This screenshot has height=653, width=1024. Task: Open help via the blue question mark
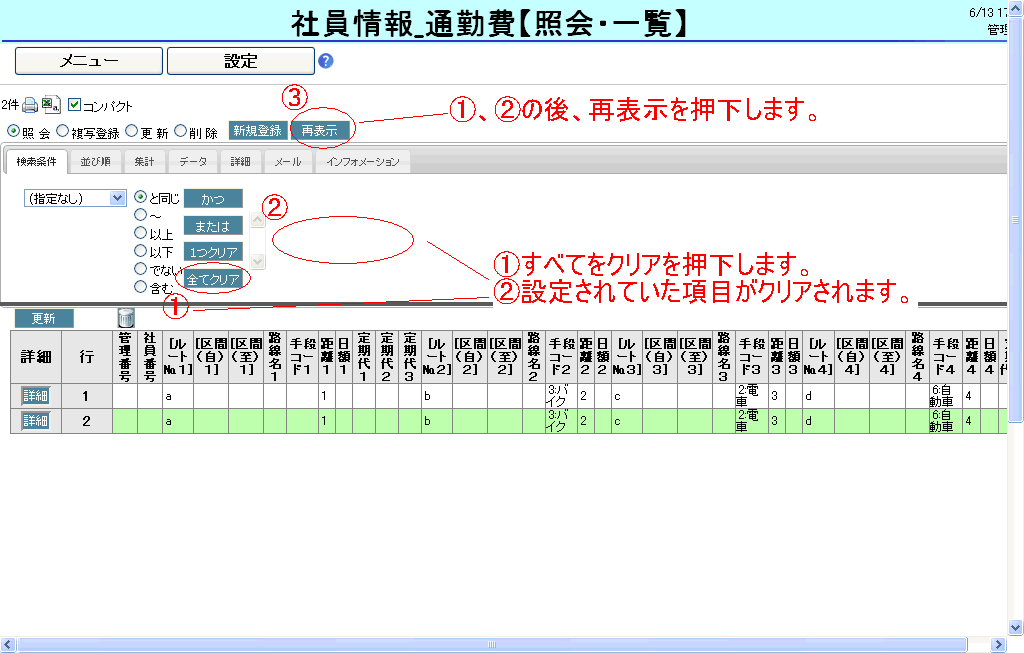click(x=325, y=61)
